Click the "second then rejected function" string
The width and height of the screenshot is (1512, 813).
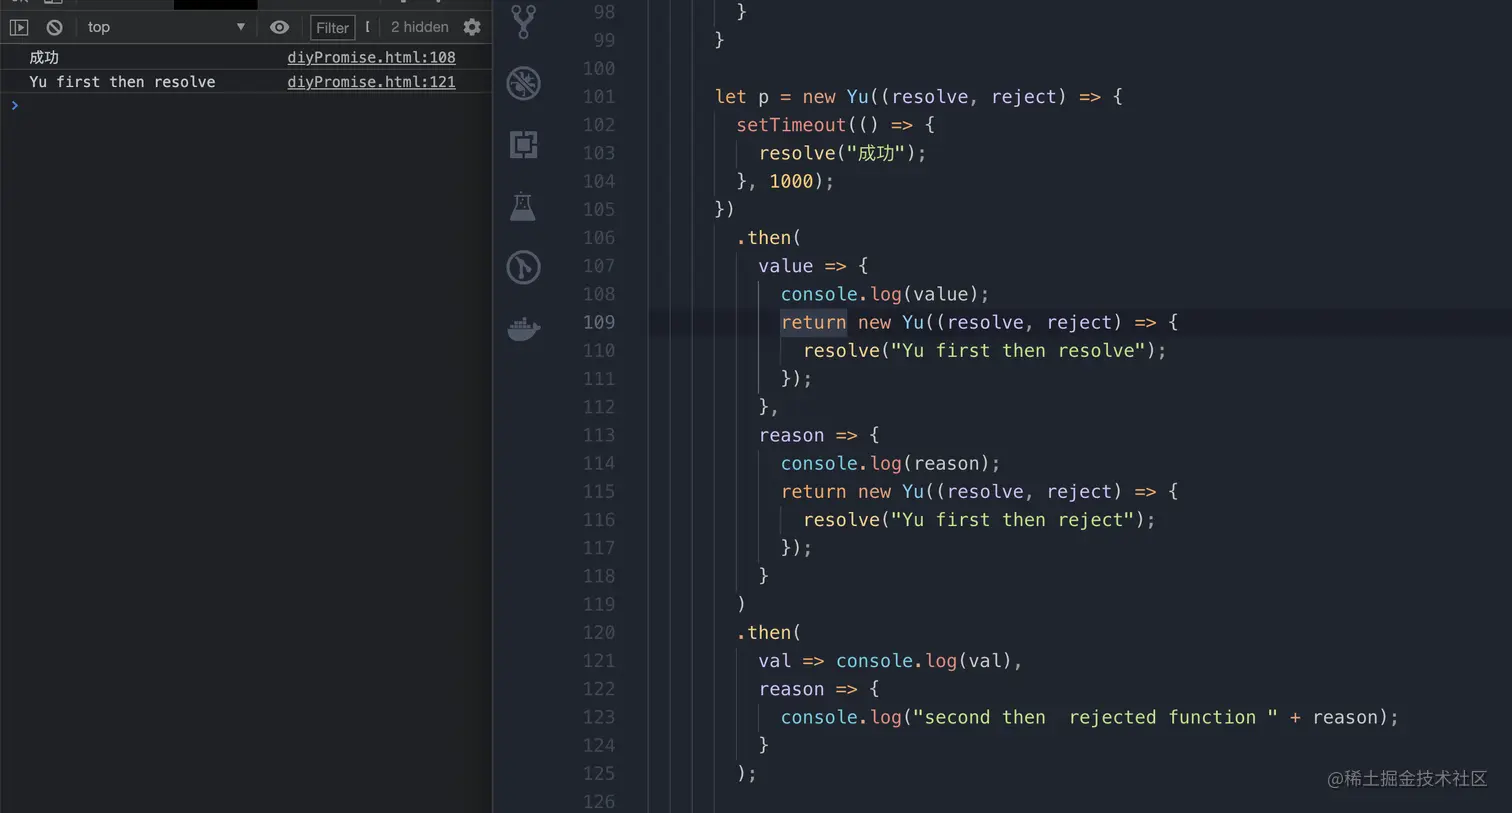(1095, 717)
